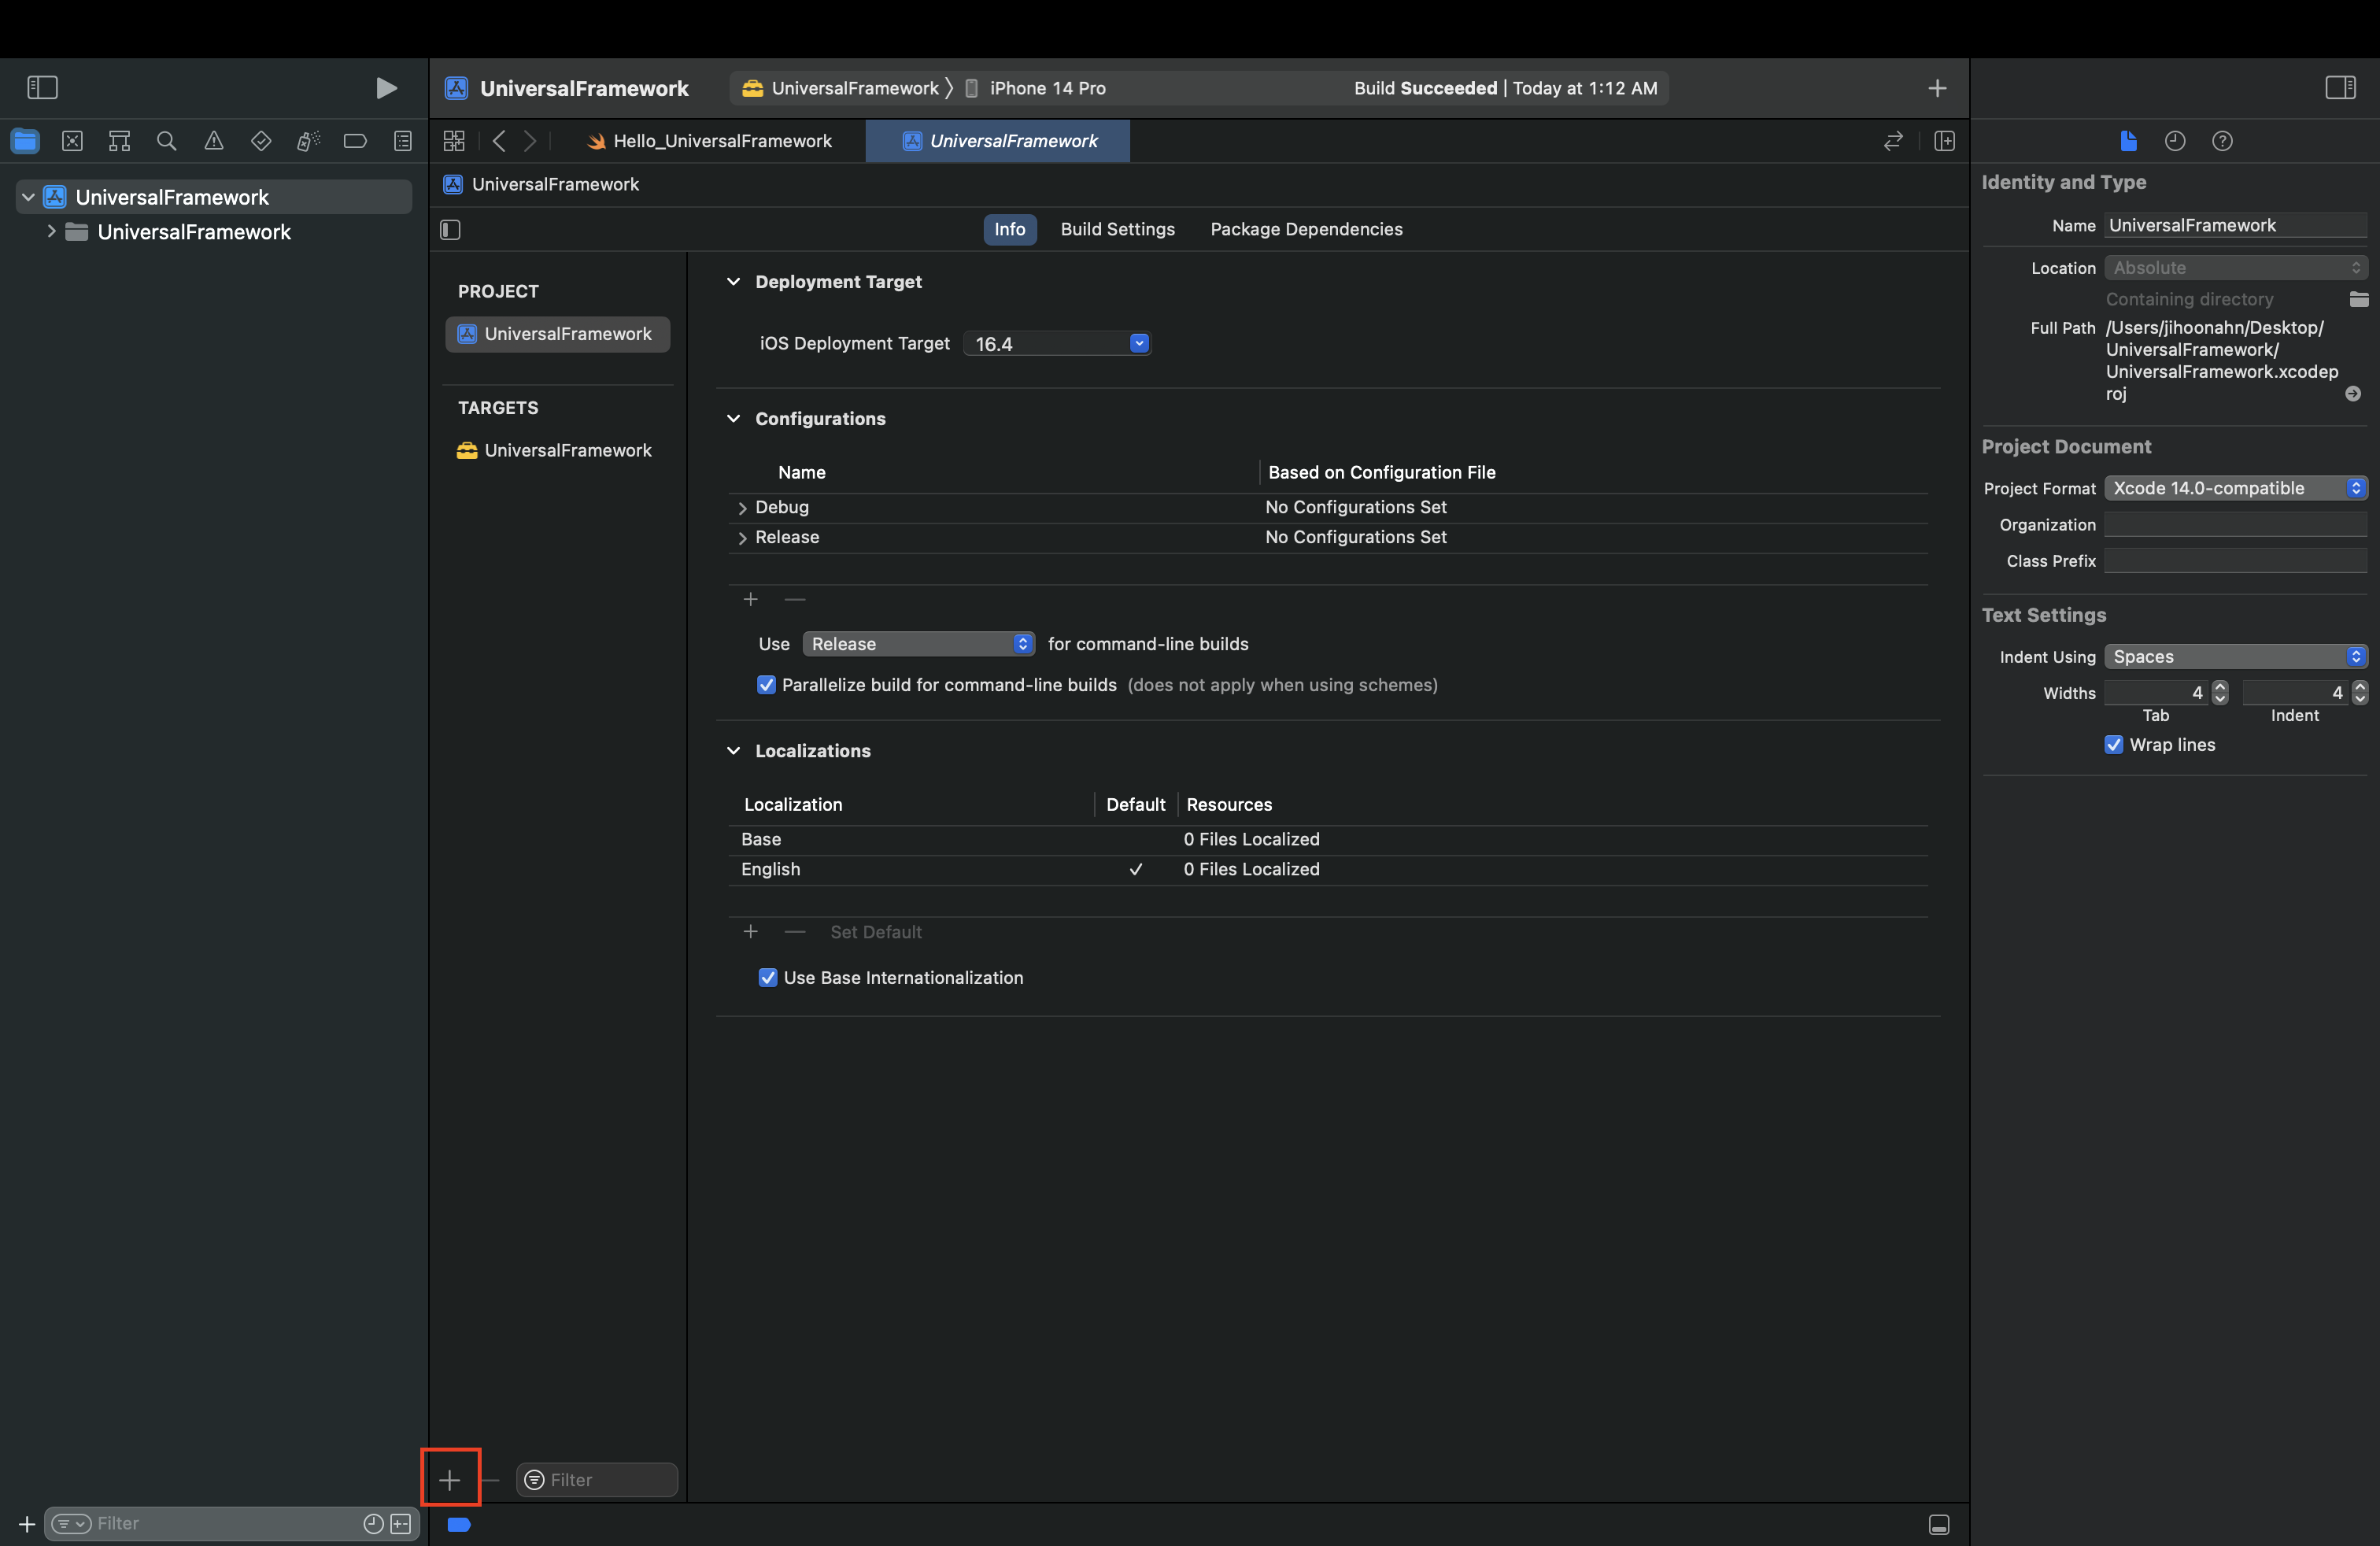Reveal full path in Finder arrow
Screen dimensions: 2380x1546
pyautogui.click(x=2353, y=394)
